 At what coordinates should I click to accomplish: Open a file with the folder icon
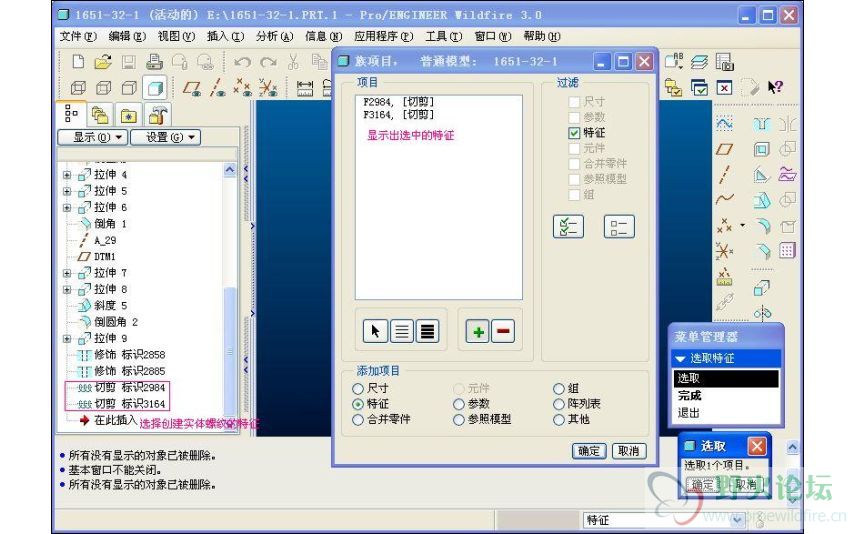coord(103,61)
